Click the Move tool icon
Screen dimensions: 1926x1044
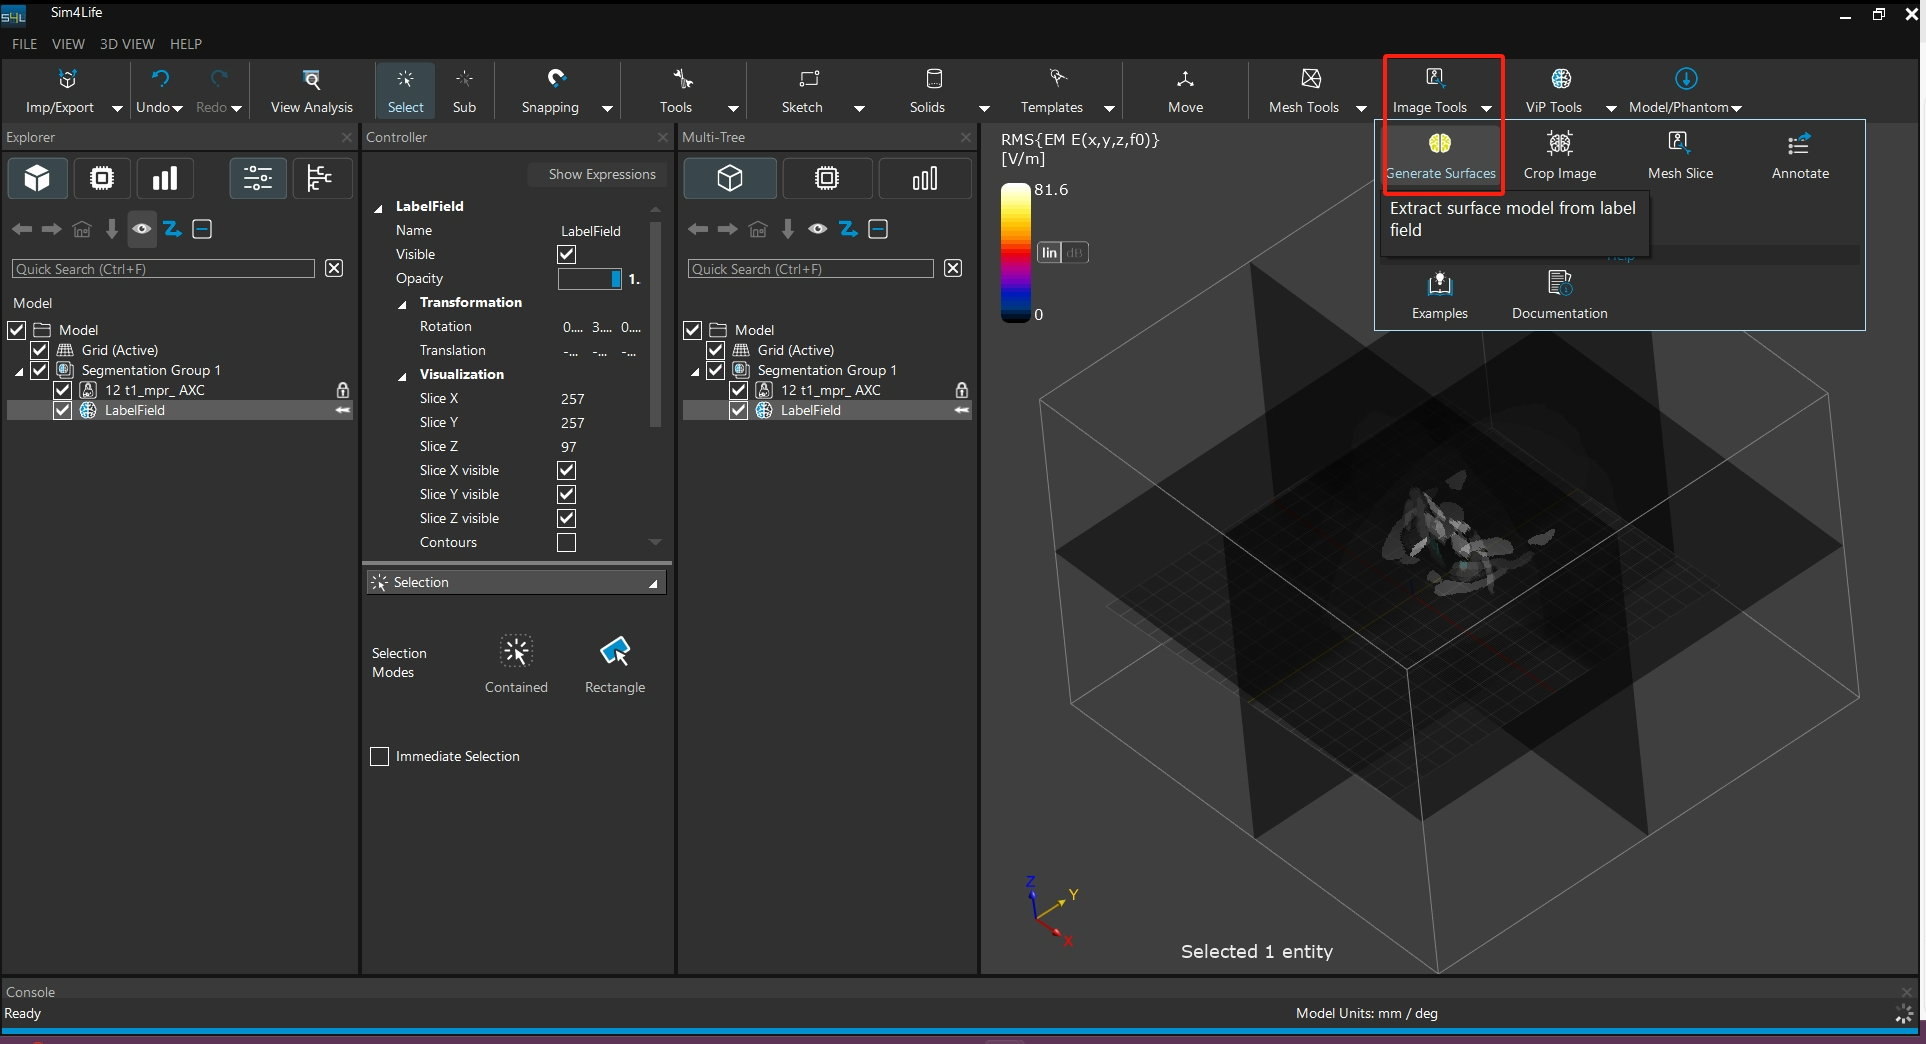[1185, 80]
